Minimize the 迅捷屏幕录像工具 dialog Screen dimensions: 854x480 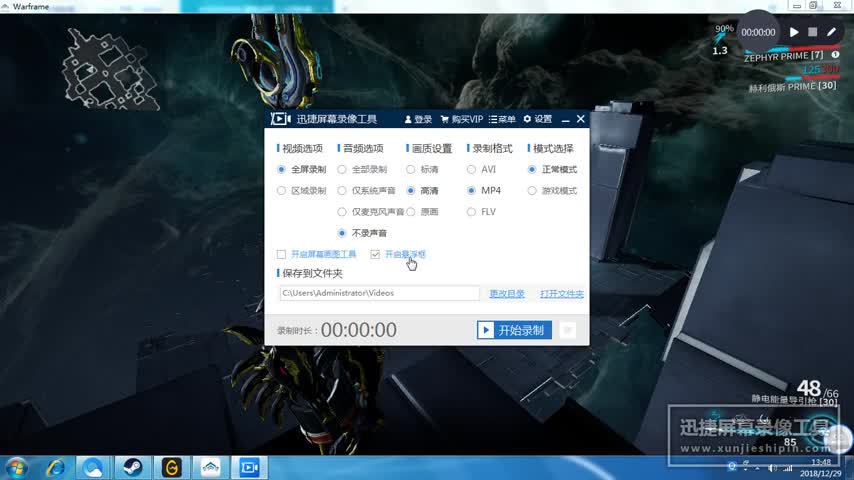(x=565, y=119)
